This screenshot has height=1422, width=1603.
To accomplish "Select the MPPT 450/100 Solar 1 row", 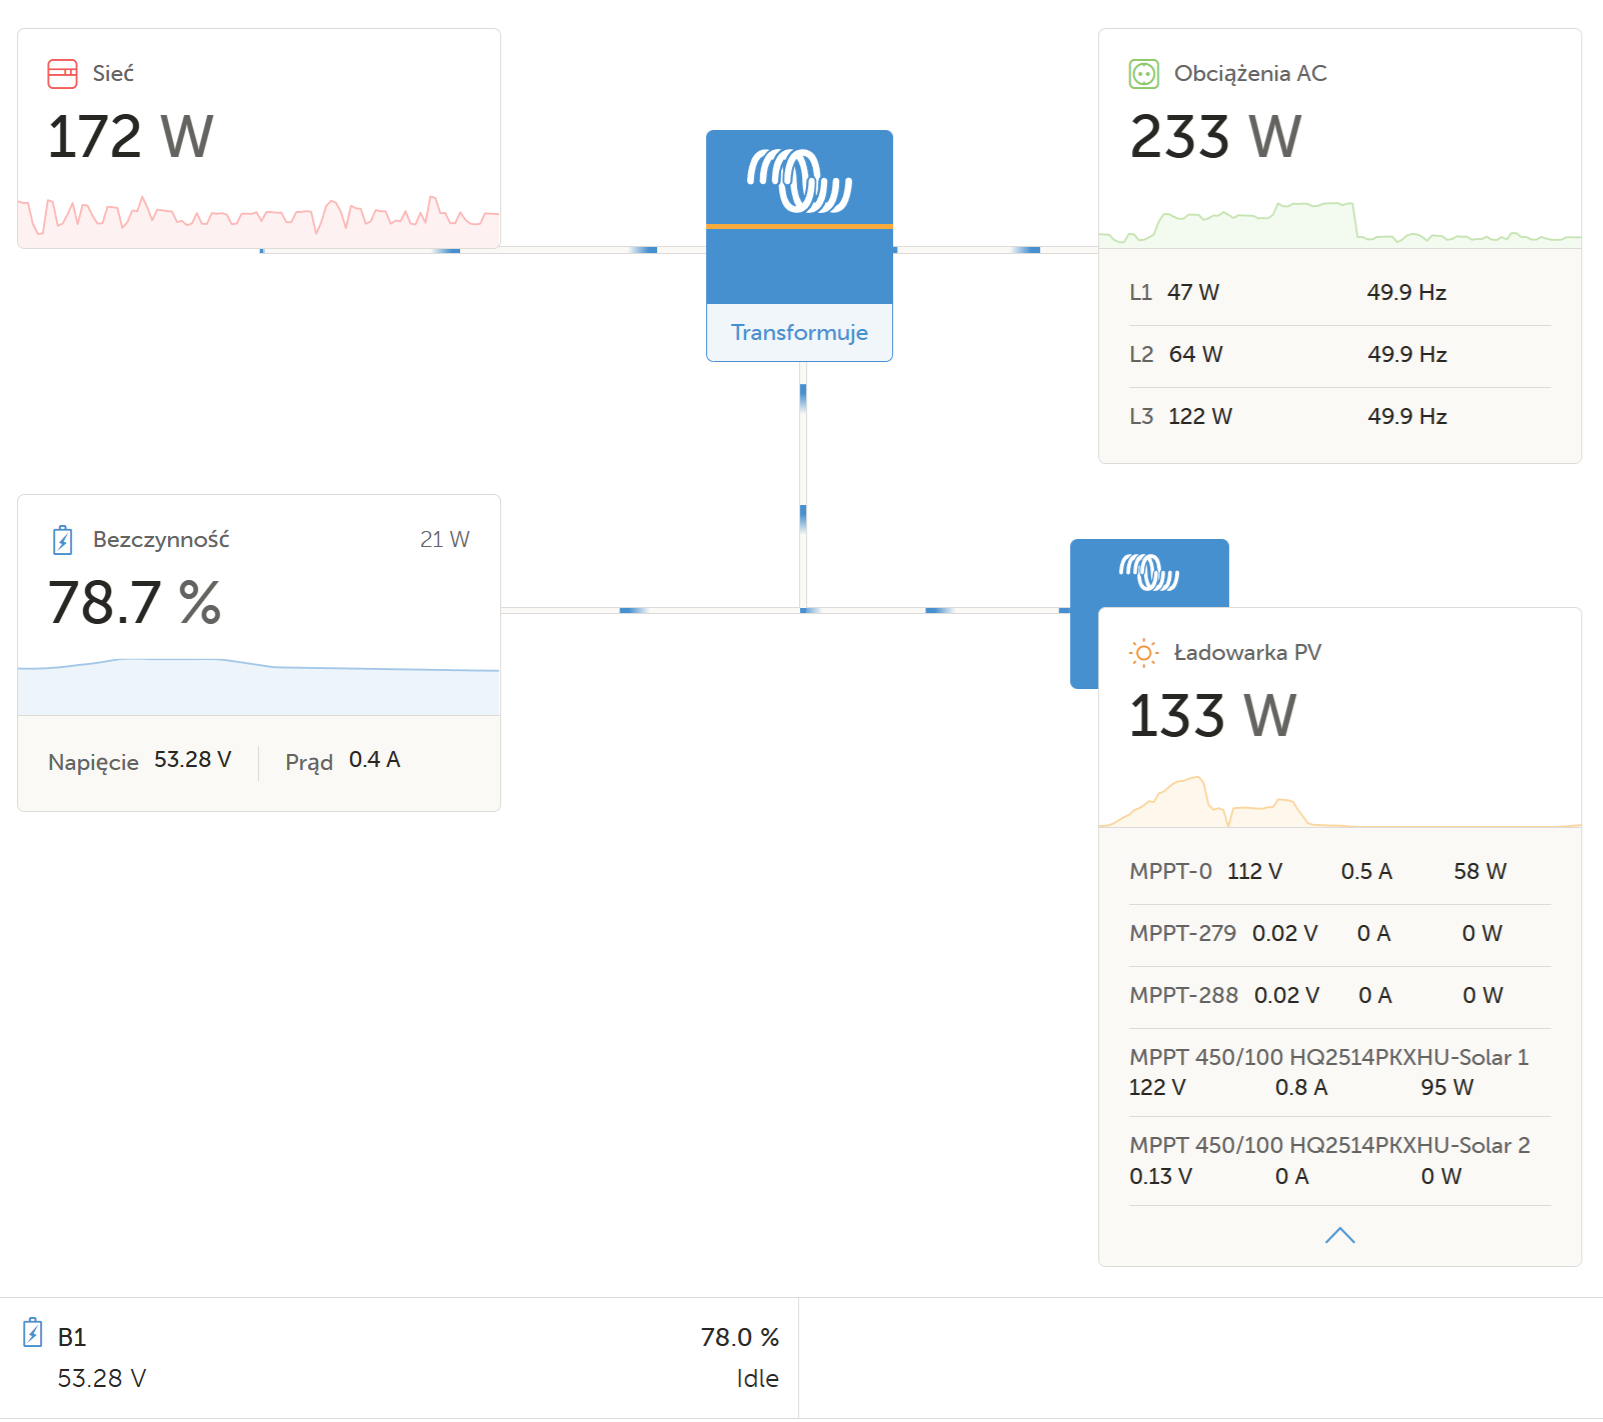I will [1340, 1072].
